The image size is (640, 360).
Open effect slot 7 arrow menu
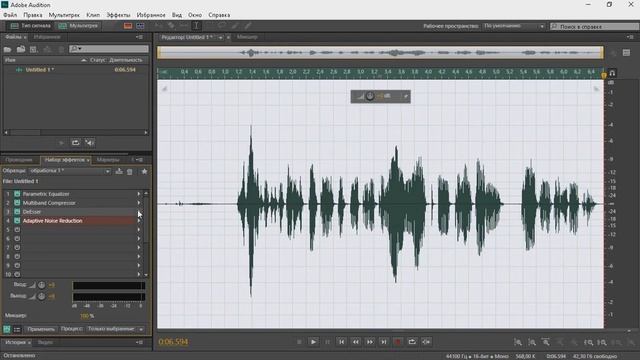click(x=139, y=248)
